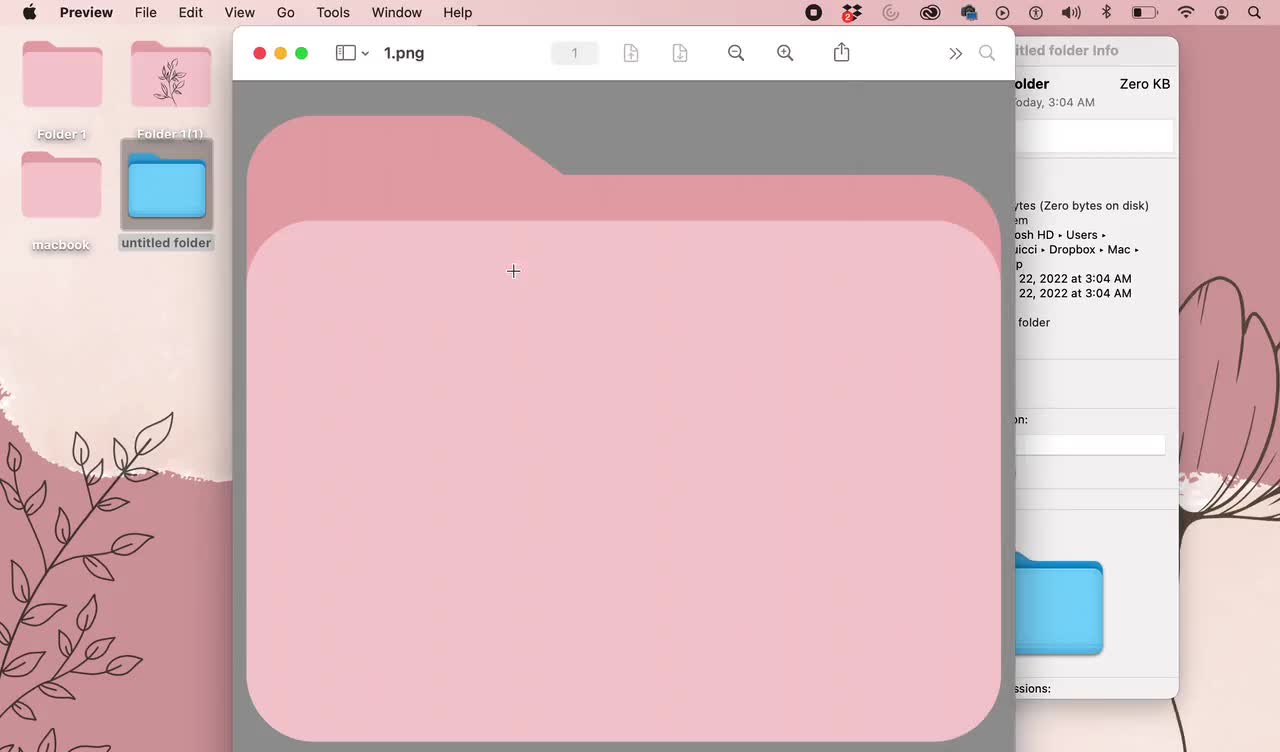Screen dimensions: 1280x752
Task: Open the macbook folder on the desktop
Action: [61, 186]
